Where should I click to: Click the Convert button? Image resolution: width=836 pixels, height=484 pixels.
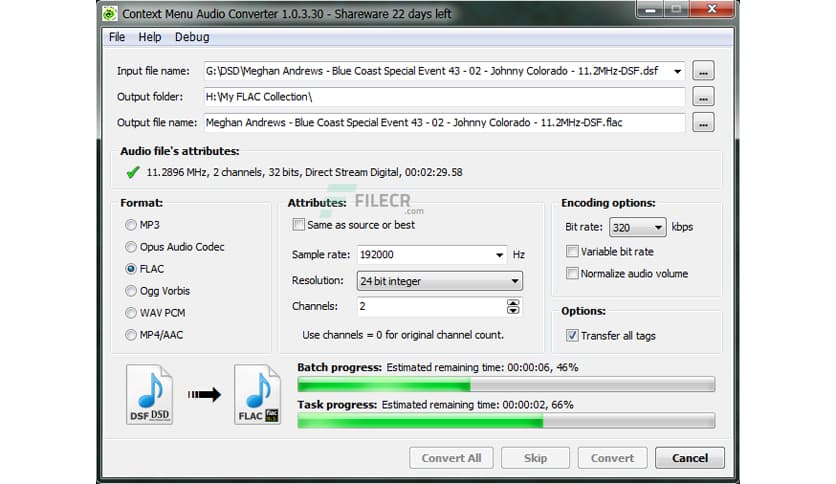613,458
